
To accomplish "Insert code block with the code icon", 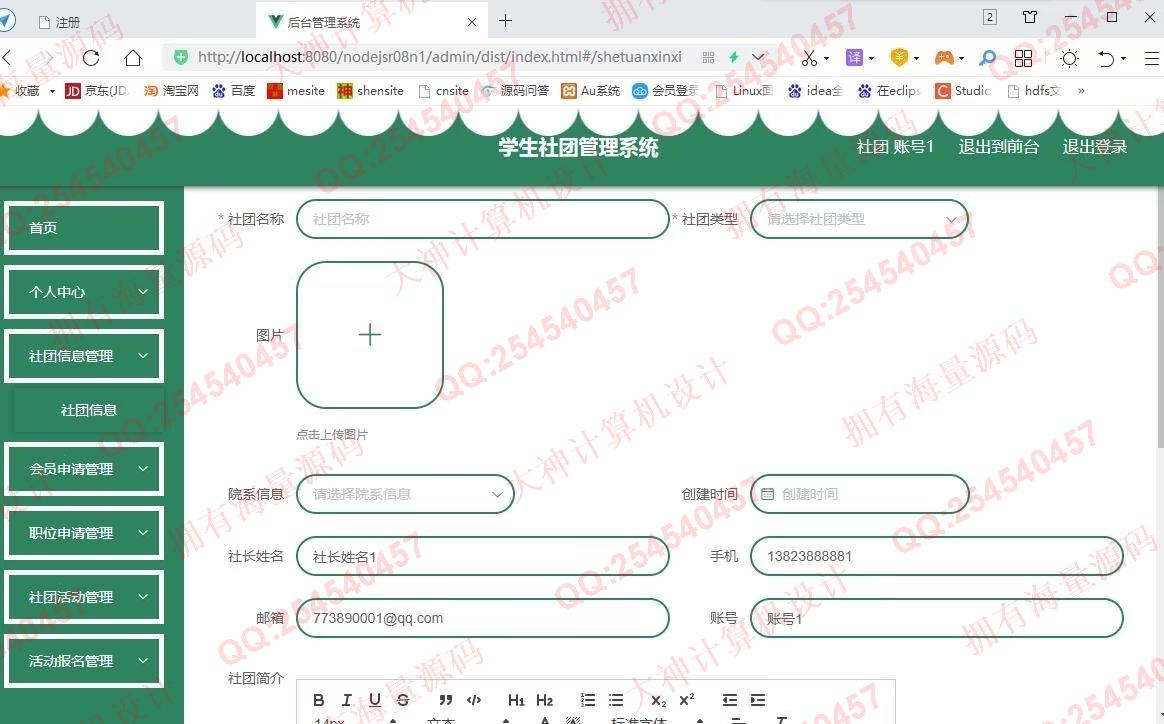I will coord(474,699).
